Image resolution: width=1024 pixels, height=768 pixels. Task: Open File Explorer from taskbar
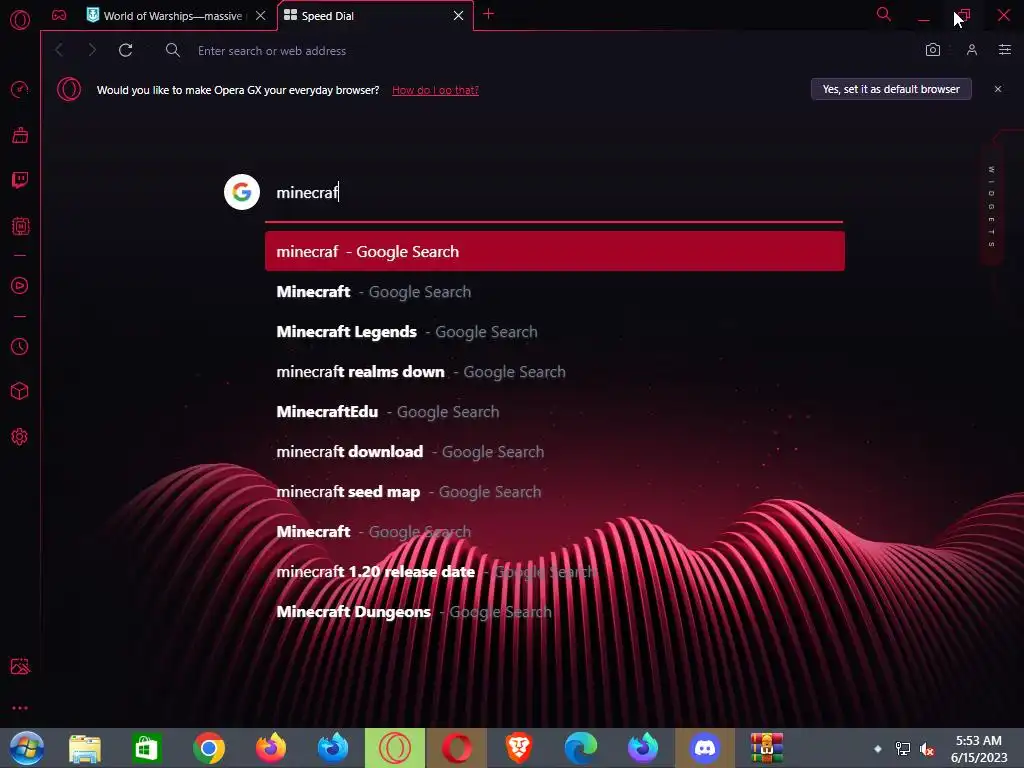[85, 748]
